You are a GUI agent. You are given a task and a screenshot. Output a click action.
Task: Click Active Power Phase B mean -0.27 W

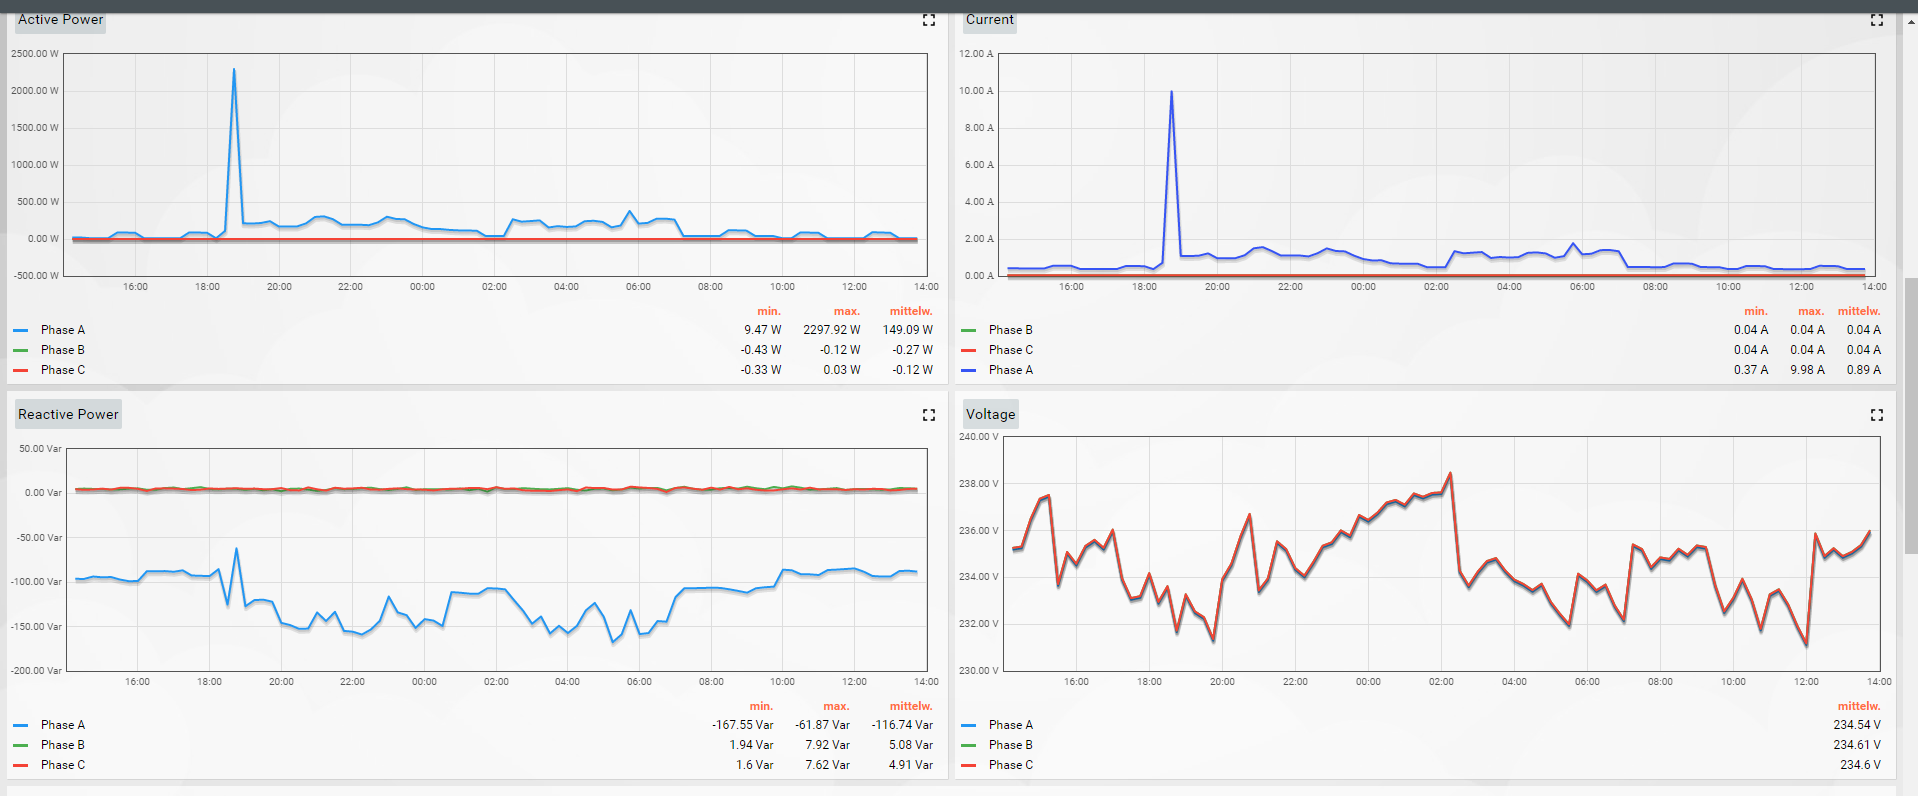pyautogui.click(x=913, y=350)
